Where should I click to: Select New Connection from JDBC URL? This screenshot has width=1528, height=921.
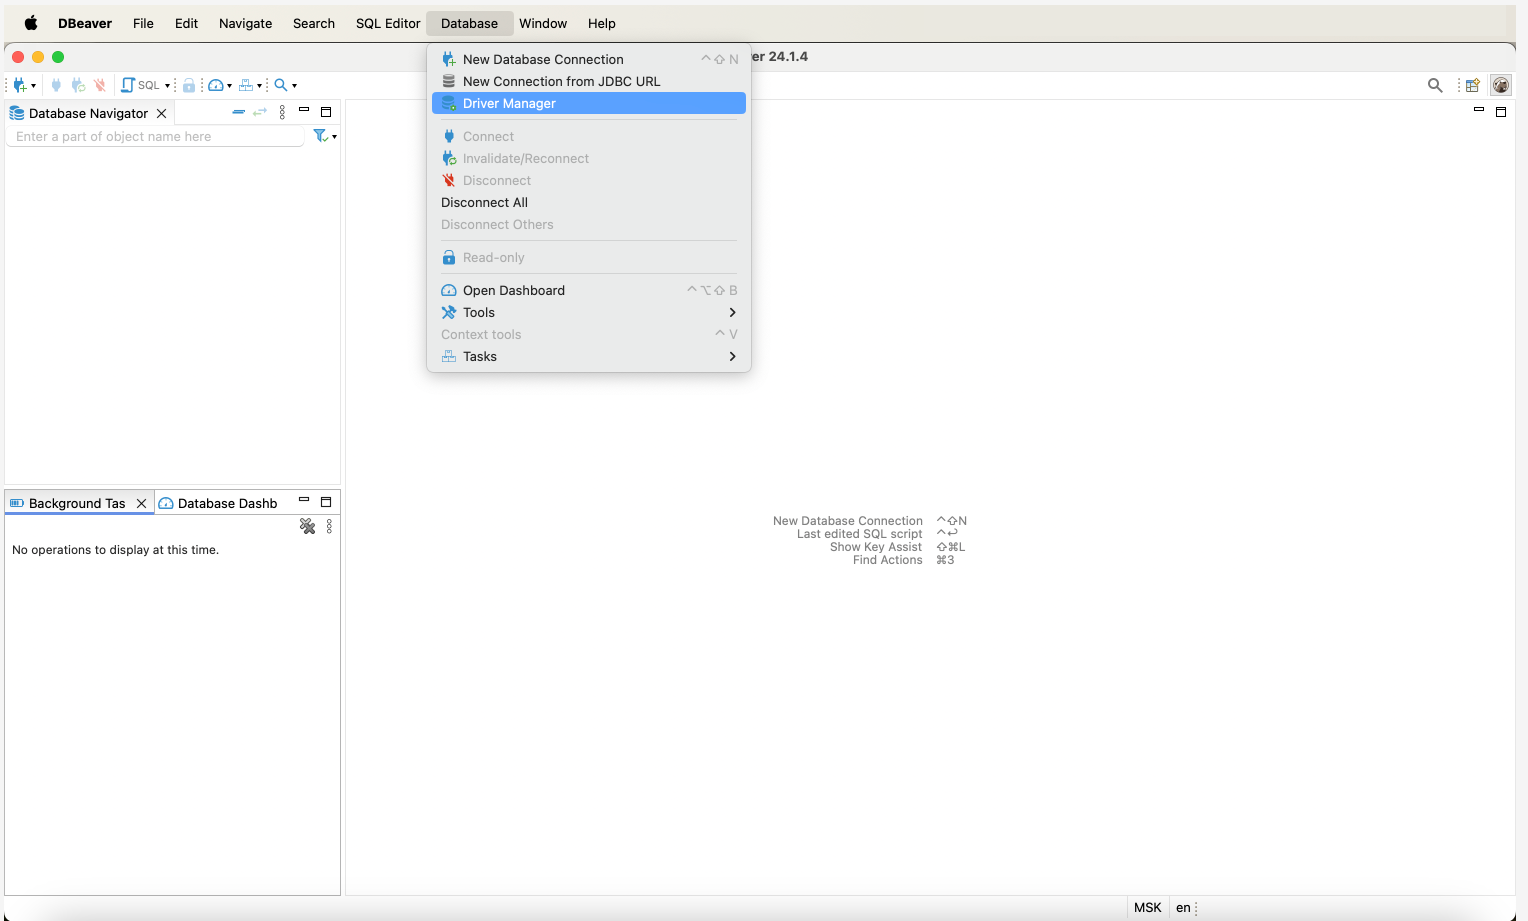561,81
